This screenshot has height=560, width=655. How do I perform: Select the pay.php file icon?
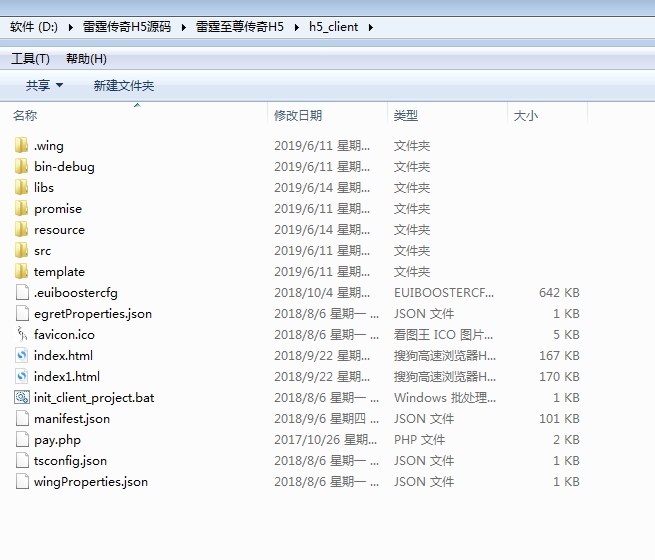[22, 440]
